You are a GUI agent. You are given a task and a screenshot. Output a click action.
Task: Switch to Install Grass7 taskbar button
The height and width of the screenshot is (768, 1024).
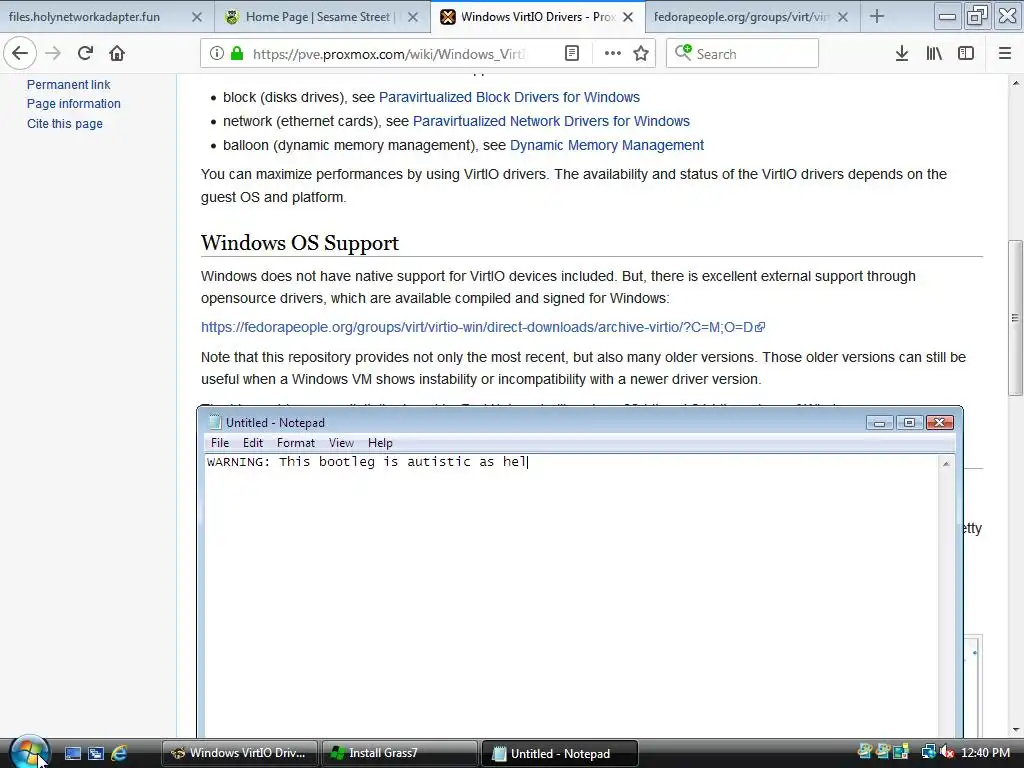[x=399, y=754]
